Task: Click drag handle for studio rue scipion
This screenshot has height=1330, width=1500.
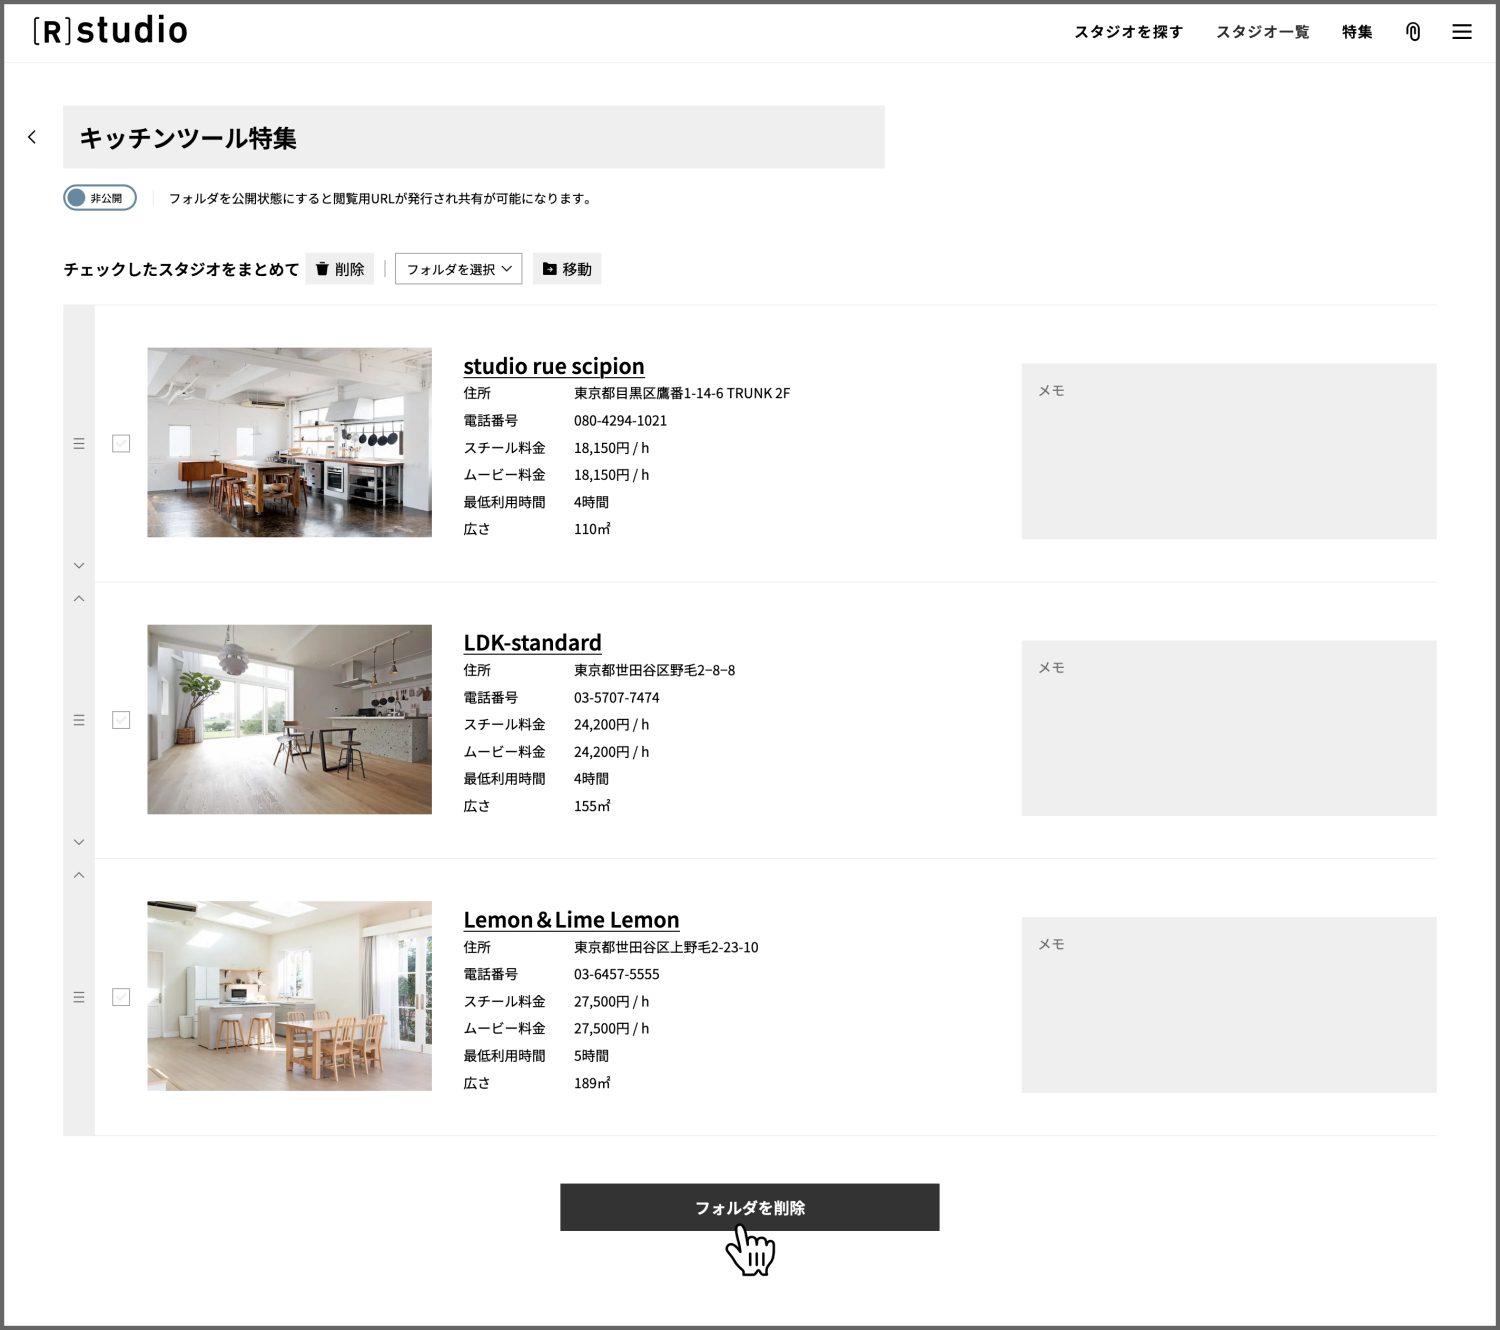Action: [79, 443]
